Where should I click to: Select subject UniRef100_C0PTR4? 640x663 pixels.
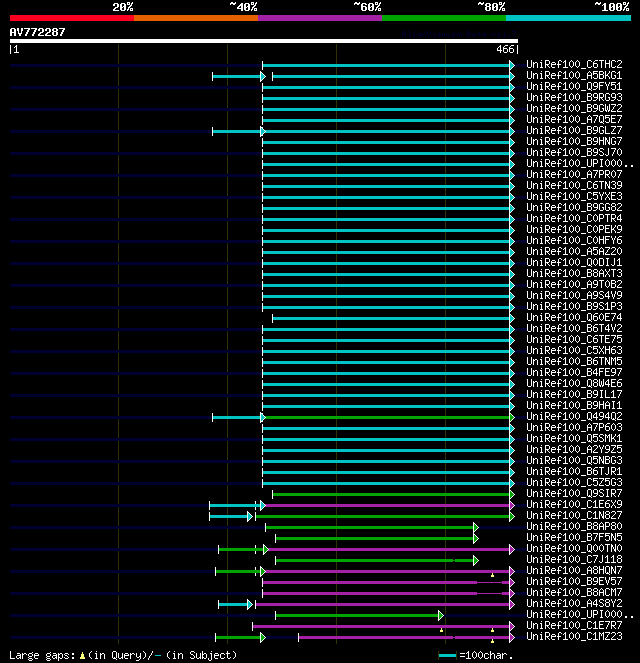pyautogui.click(x=574, y=218)
